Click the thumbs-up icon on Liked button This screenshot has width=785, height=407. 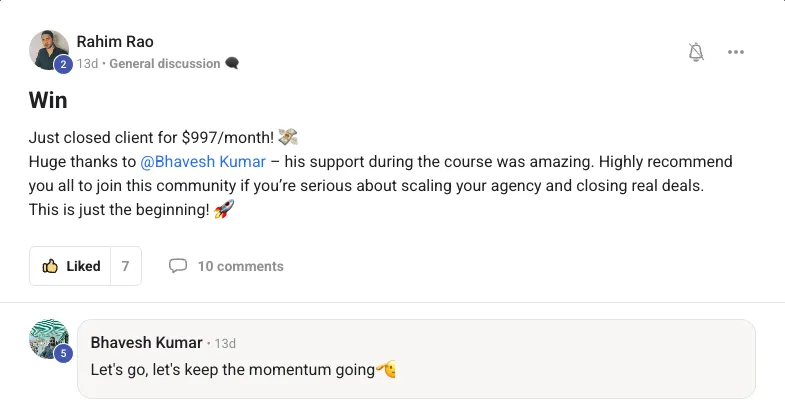click(50, 266)
